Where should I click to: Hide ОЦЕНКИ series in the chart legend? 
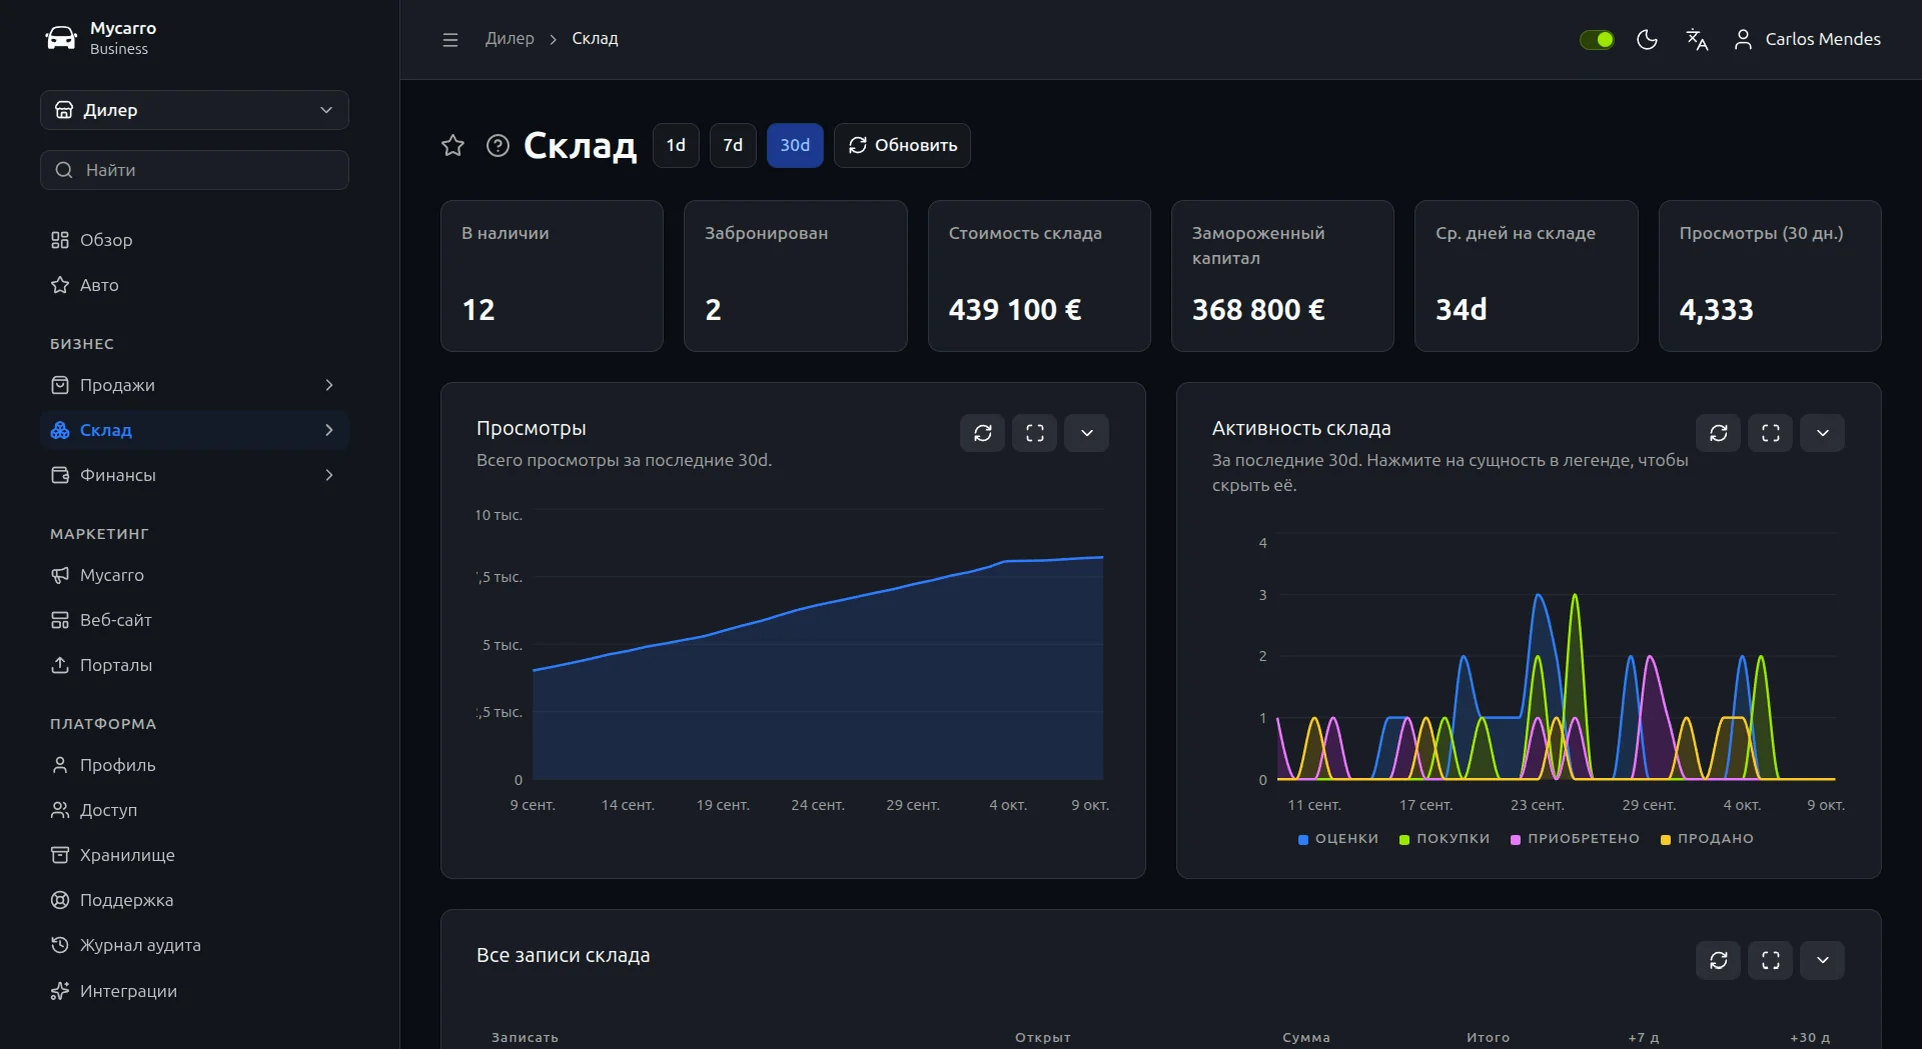coord(1338,839)
